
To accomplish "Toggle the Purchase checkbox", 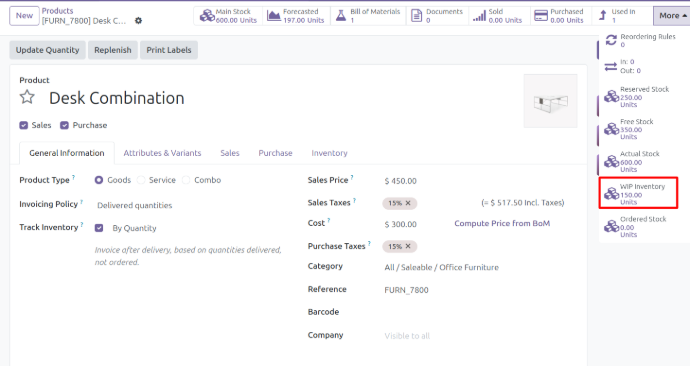I will click(64, 125).
